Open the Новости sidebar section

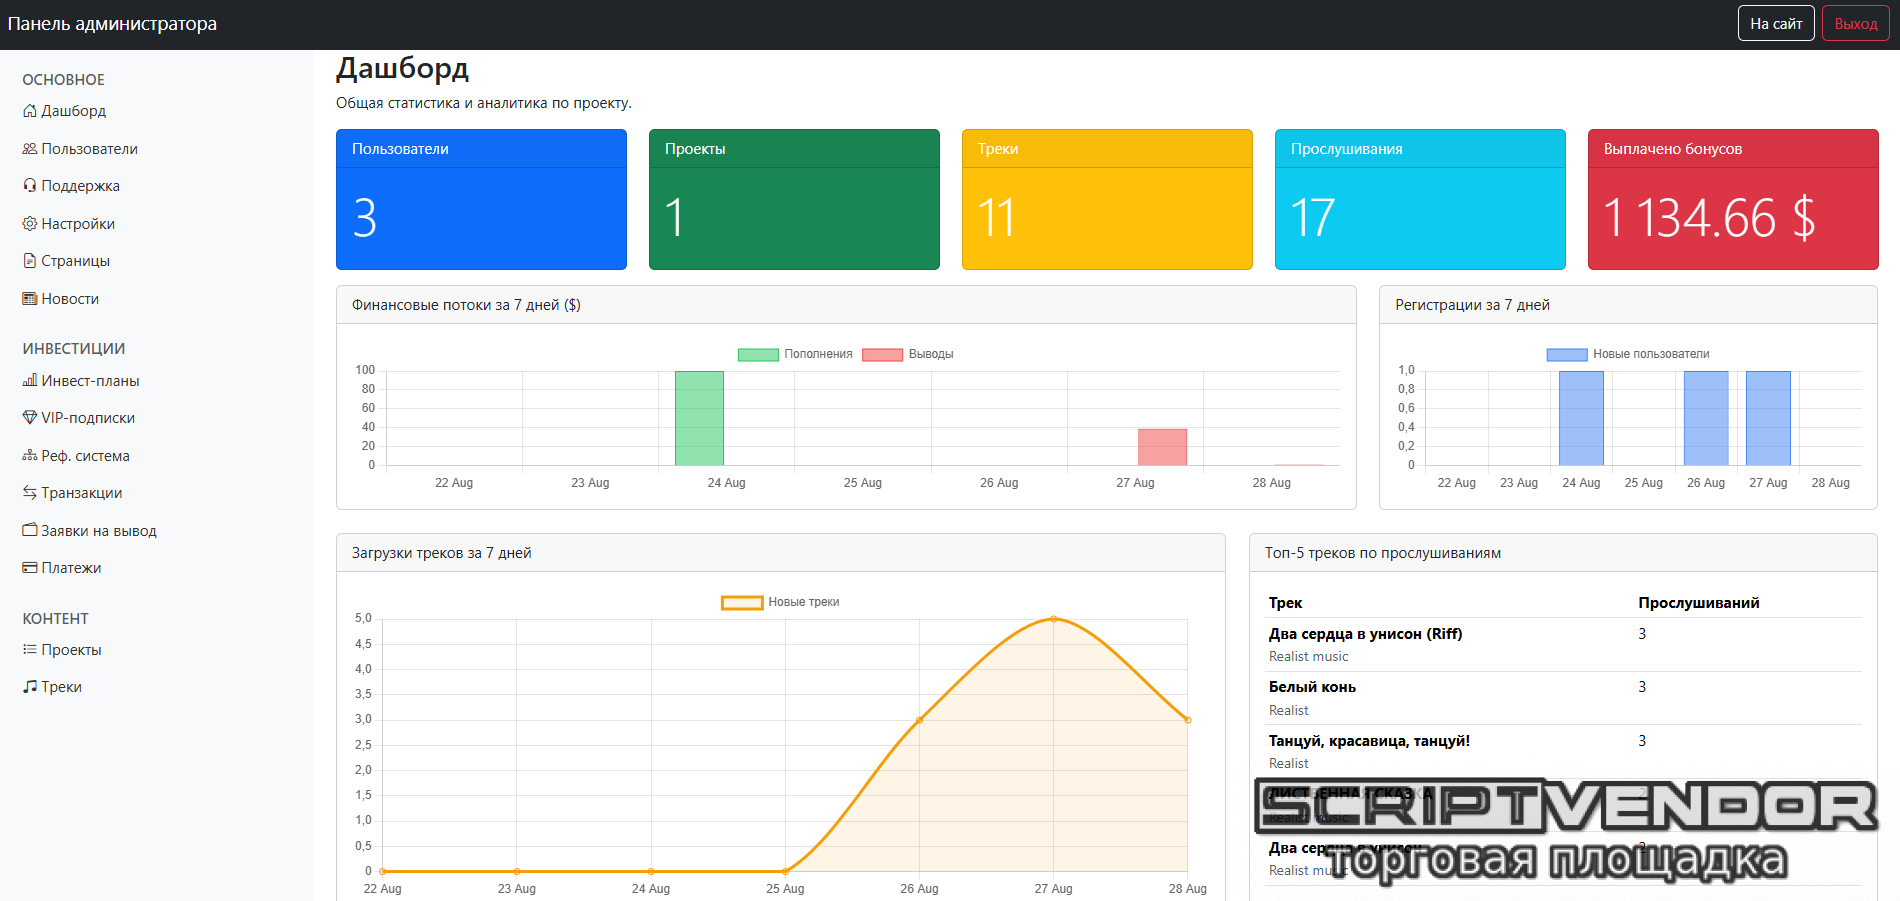(x=70, y=299)
